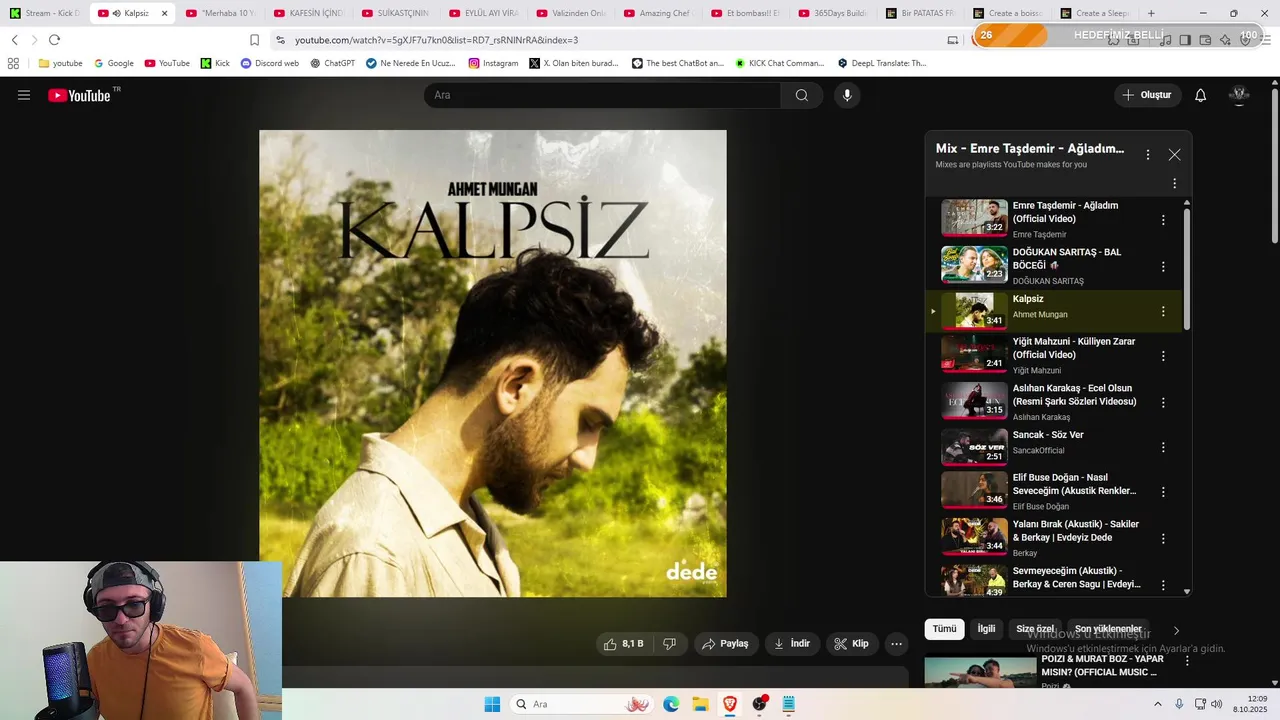Select the Tümü filter chip
1280x720 pixels.
pos(945,629)
